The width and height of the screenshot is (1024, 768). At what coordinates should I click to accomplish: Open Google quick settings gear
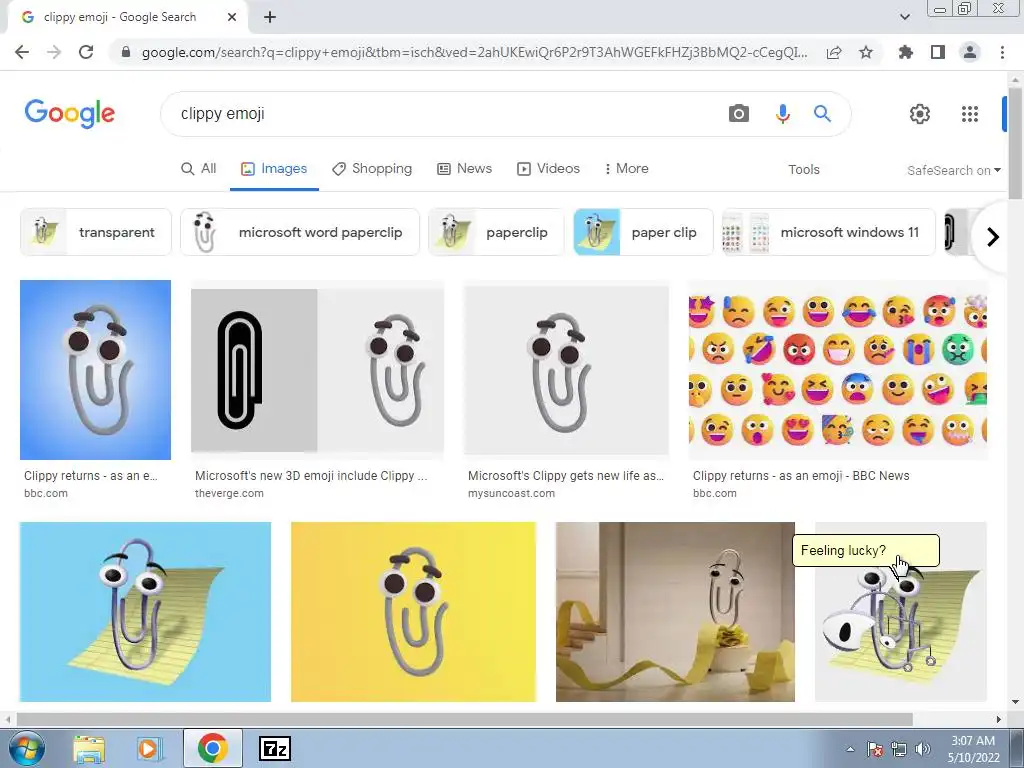click(920, 114)
